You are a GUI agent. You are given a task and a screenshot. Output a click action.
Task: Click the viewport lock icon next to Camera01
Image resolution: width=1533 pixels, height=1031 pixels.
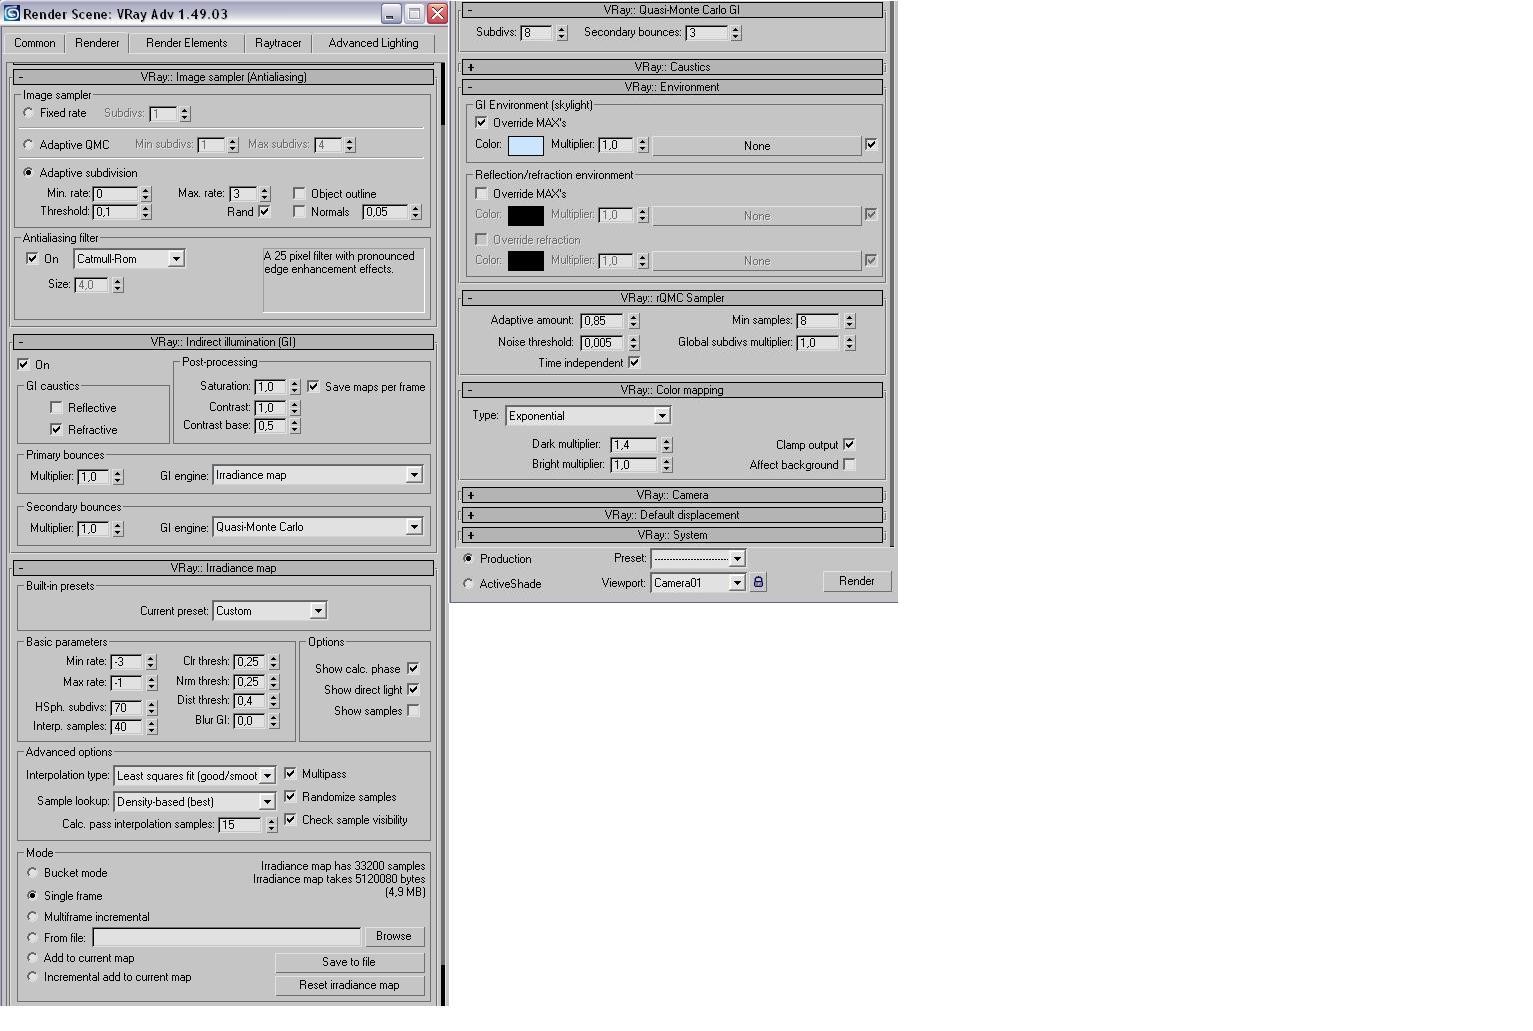click(758, 582)
